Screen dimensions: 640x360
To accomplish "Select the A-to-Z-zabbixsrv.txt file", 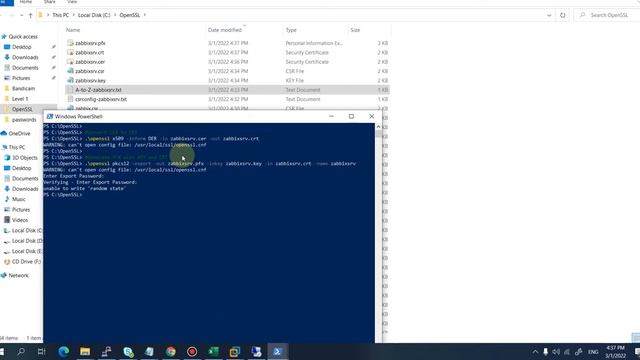I will coord(98,90).
